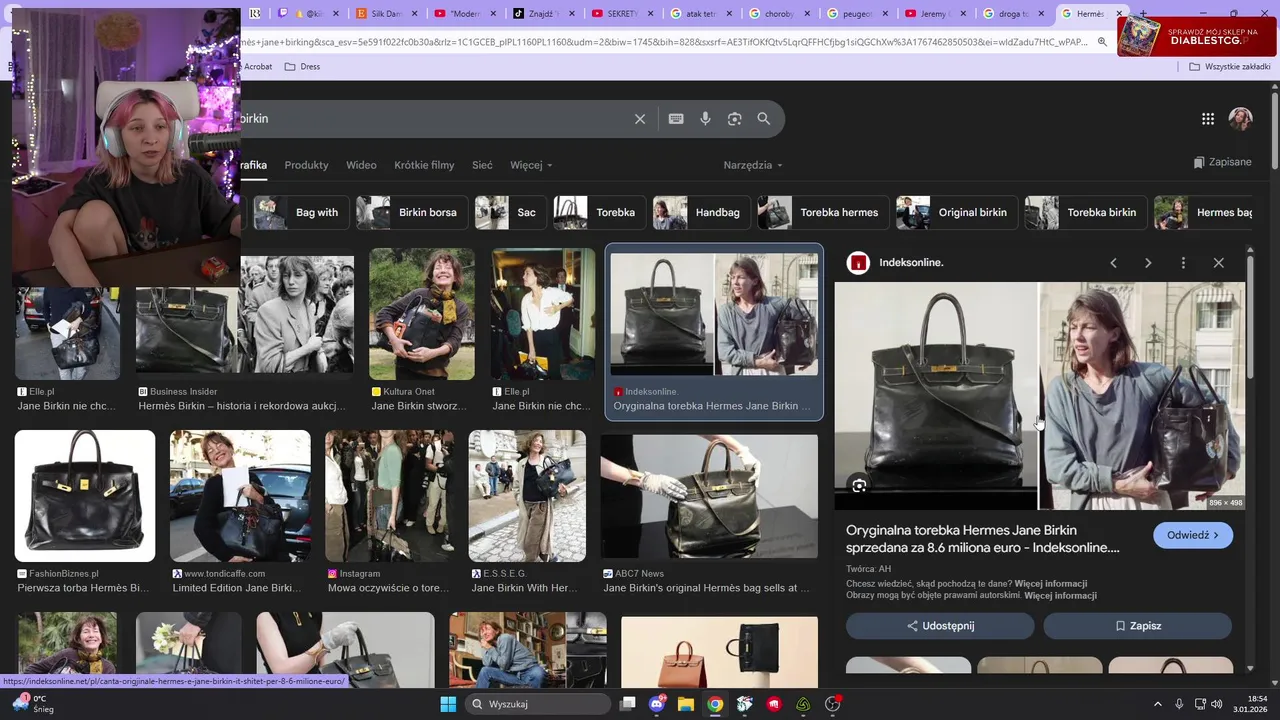Open the on-screen keyboard icon in search bar
This screenshot has height=720, width=1280.
(x=676, y=119)
